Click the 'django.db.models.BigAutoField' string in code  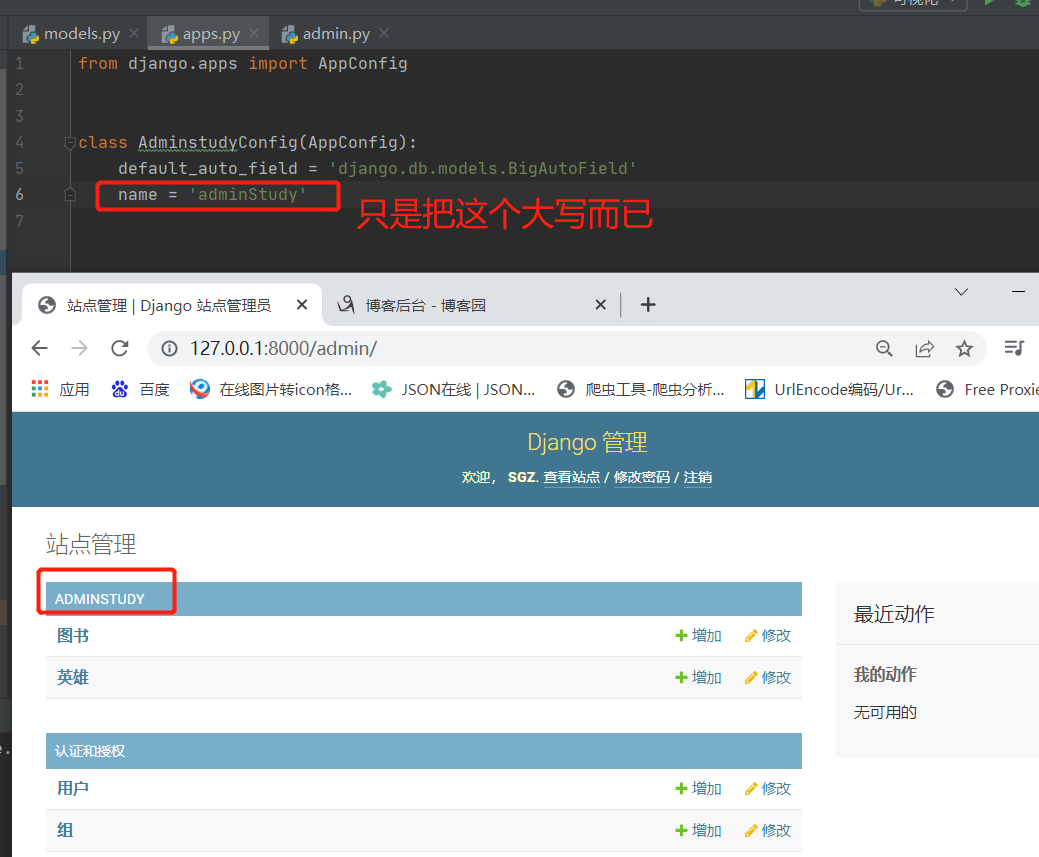point(482,168)
